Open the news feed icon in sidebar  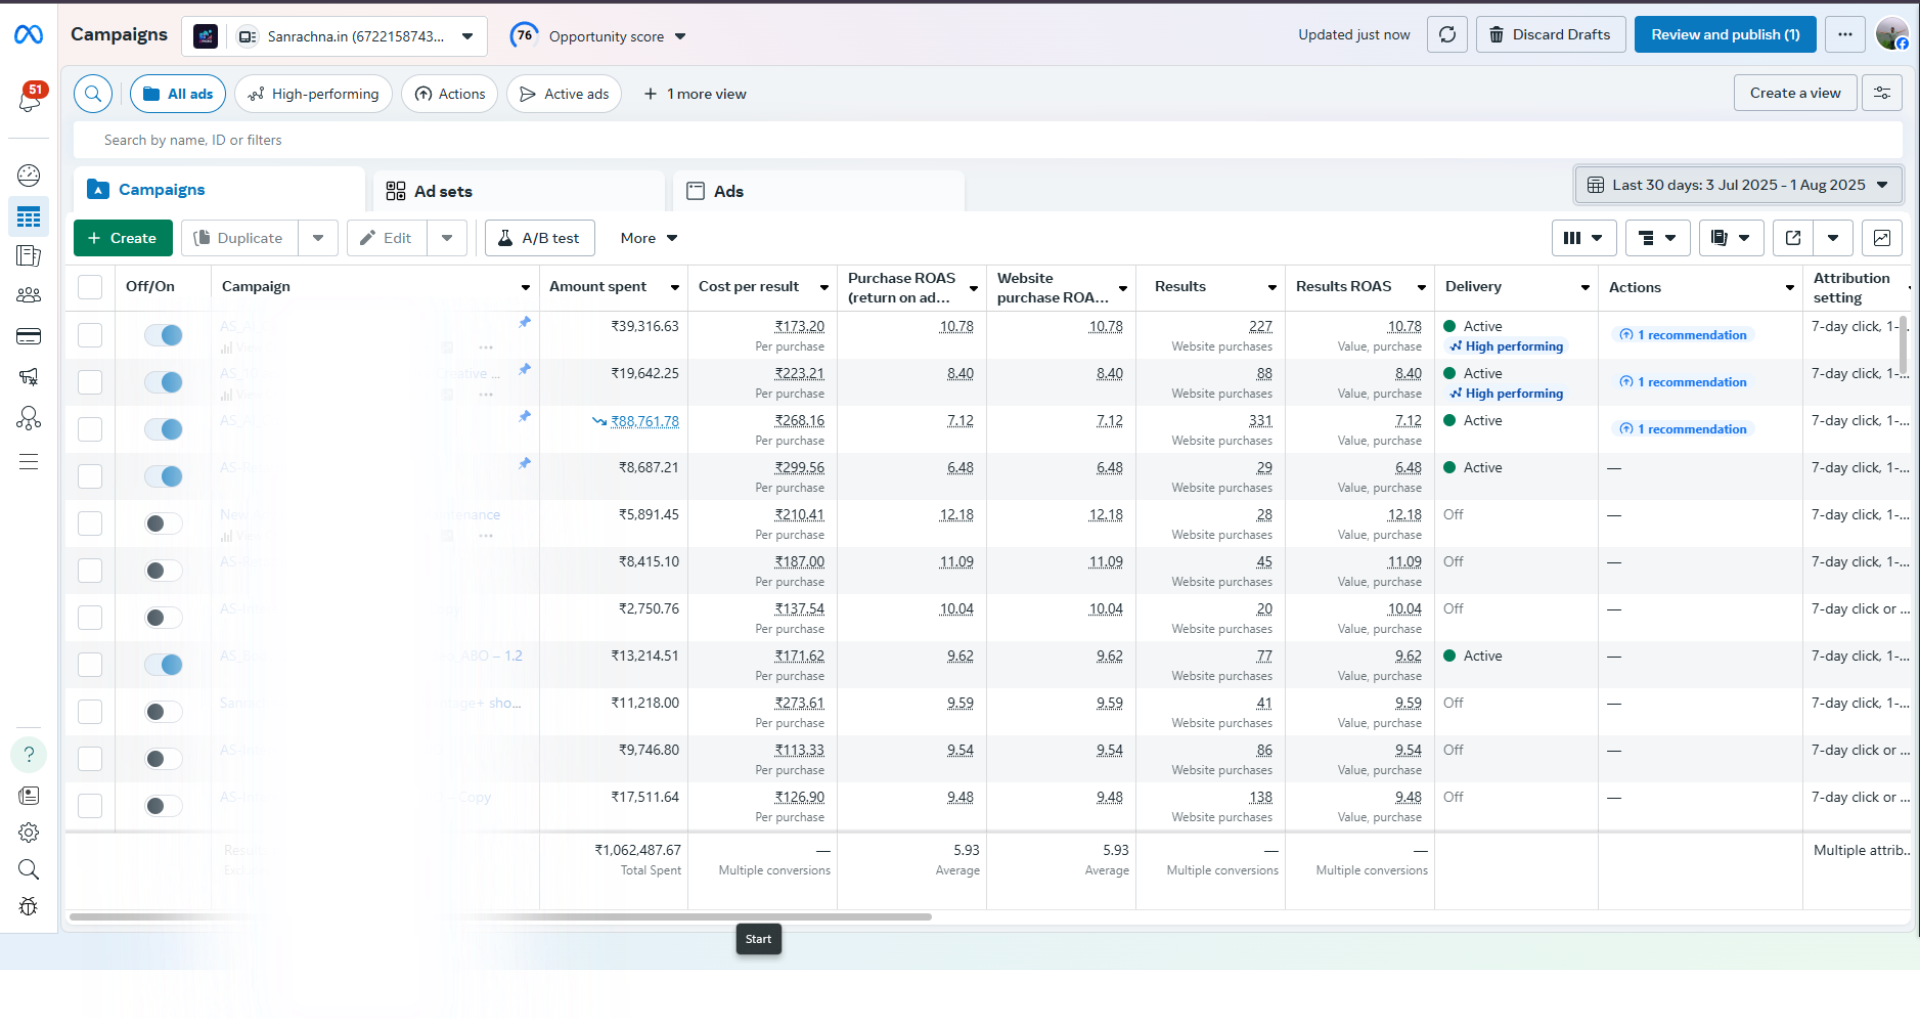(29, 796)
